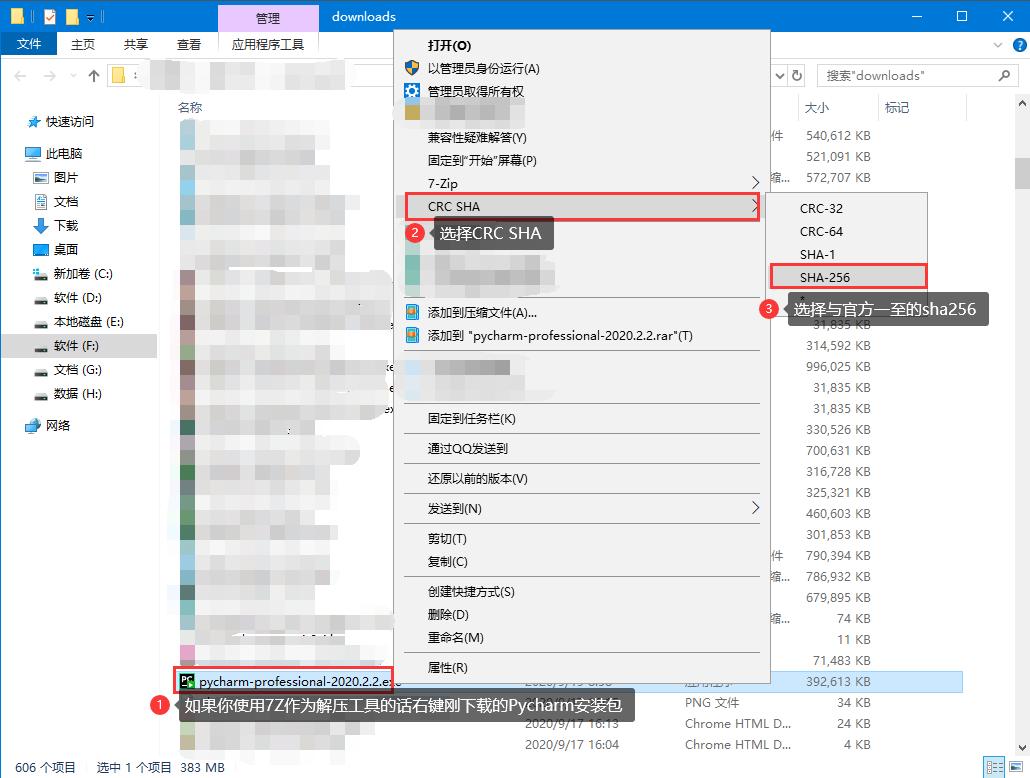
Task: Open the 查看 ribbon tab
Action: pyautogui.click(x=189, y=44)
